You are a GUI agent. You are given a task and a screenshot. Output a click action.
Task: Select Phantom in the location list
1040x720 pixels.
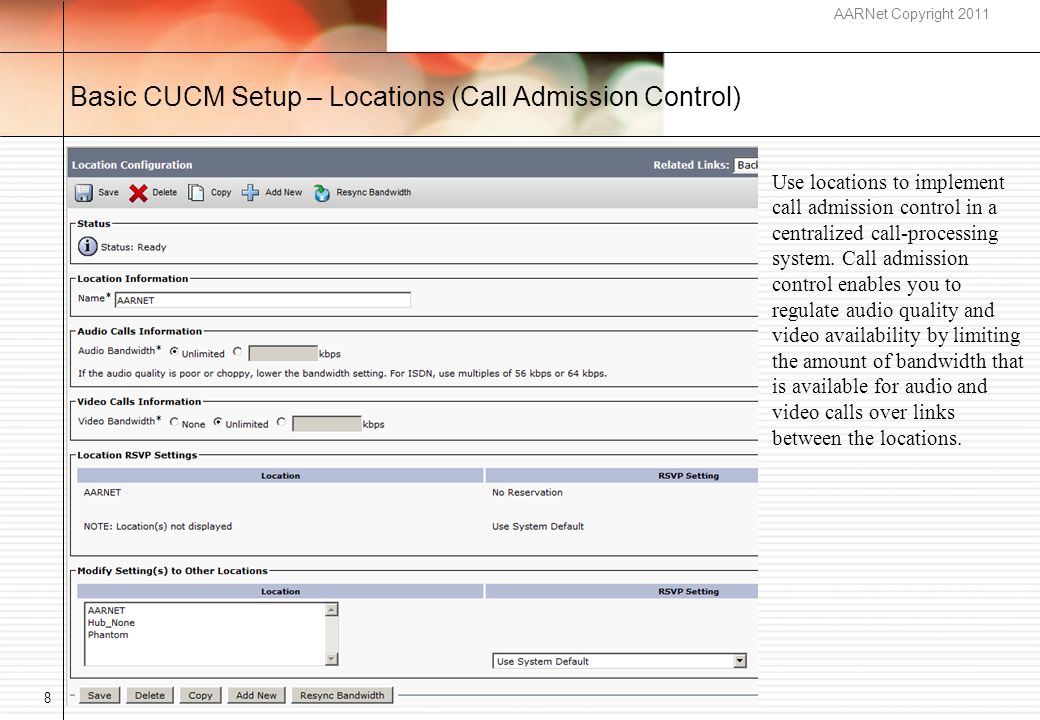(108, 634)
